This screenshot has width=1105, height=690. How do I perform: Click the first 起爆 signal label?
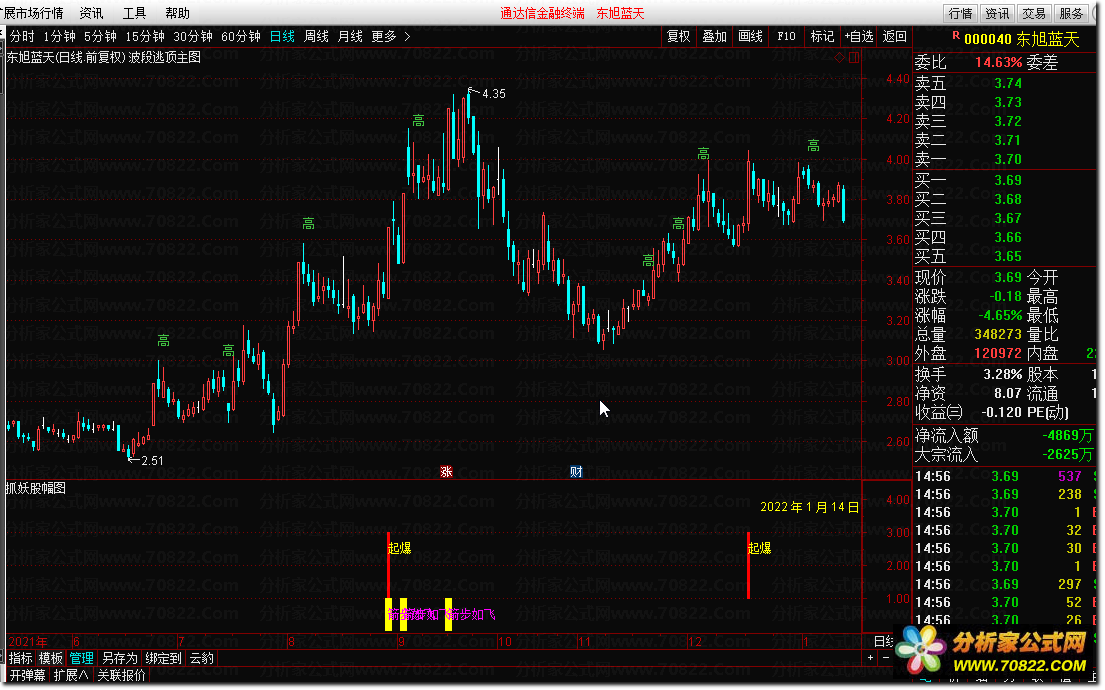pos(400,548)
